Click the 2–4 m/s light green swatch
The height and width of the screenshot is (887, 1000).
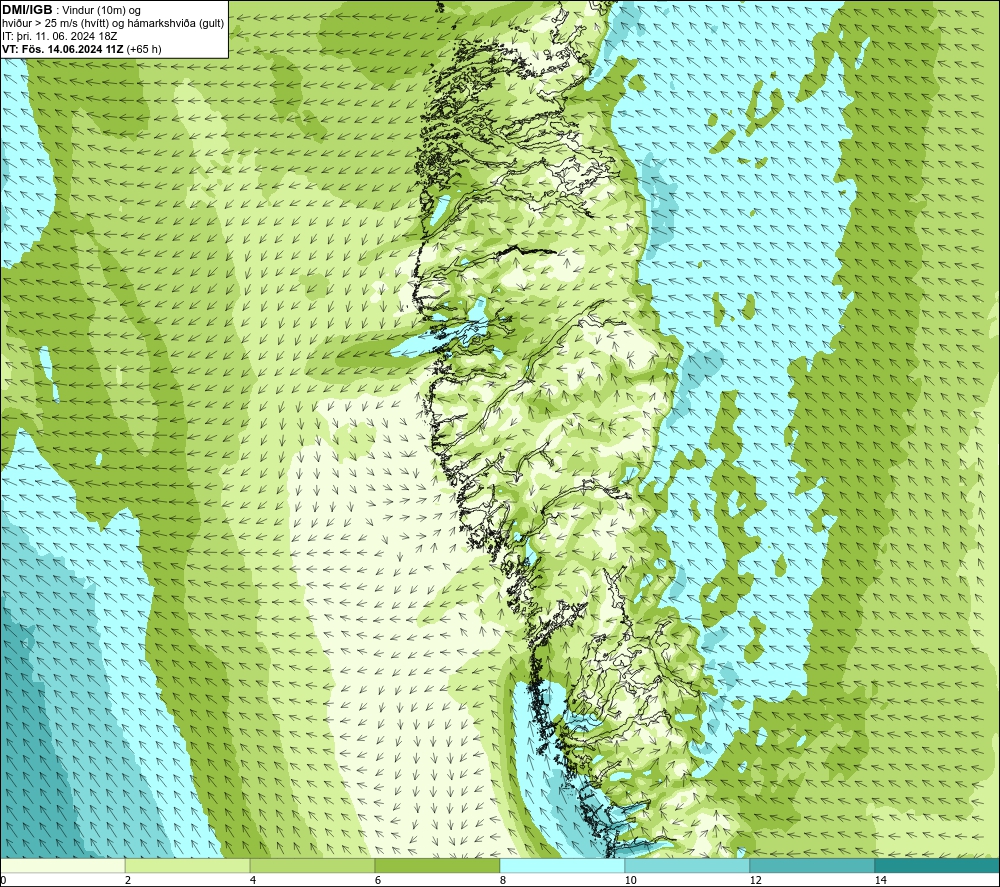(x=187, y=865)
